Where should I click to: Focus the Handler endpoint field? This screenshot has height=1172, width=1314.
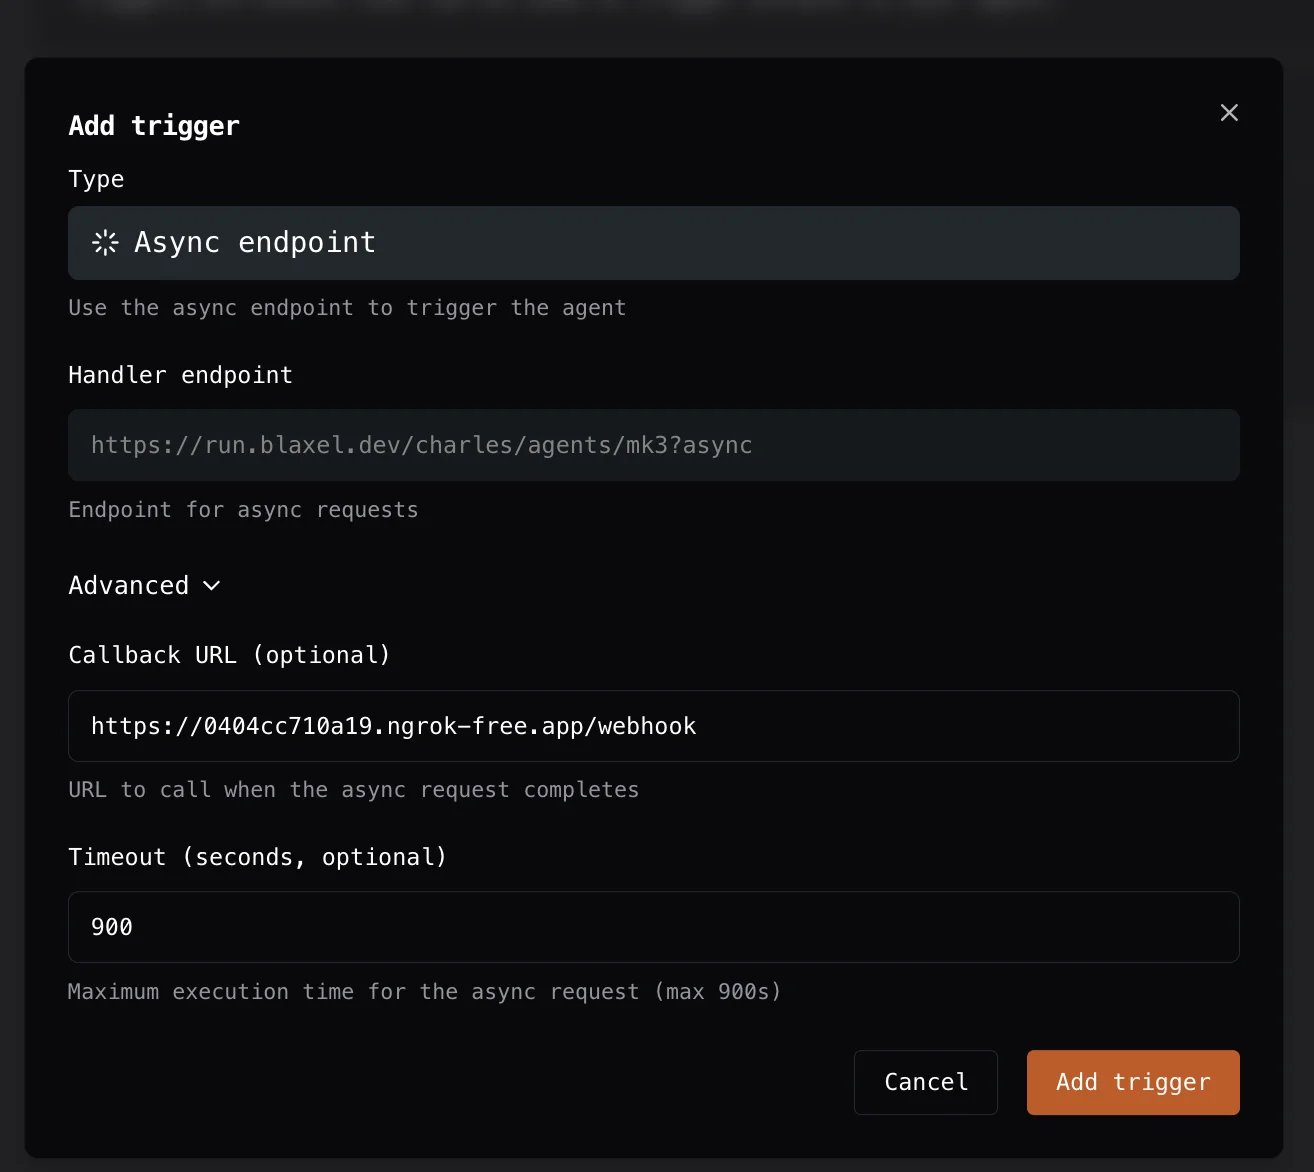point(654,445)
